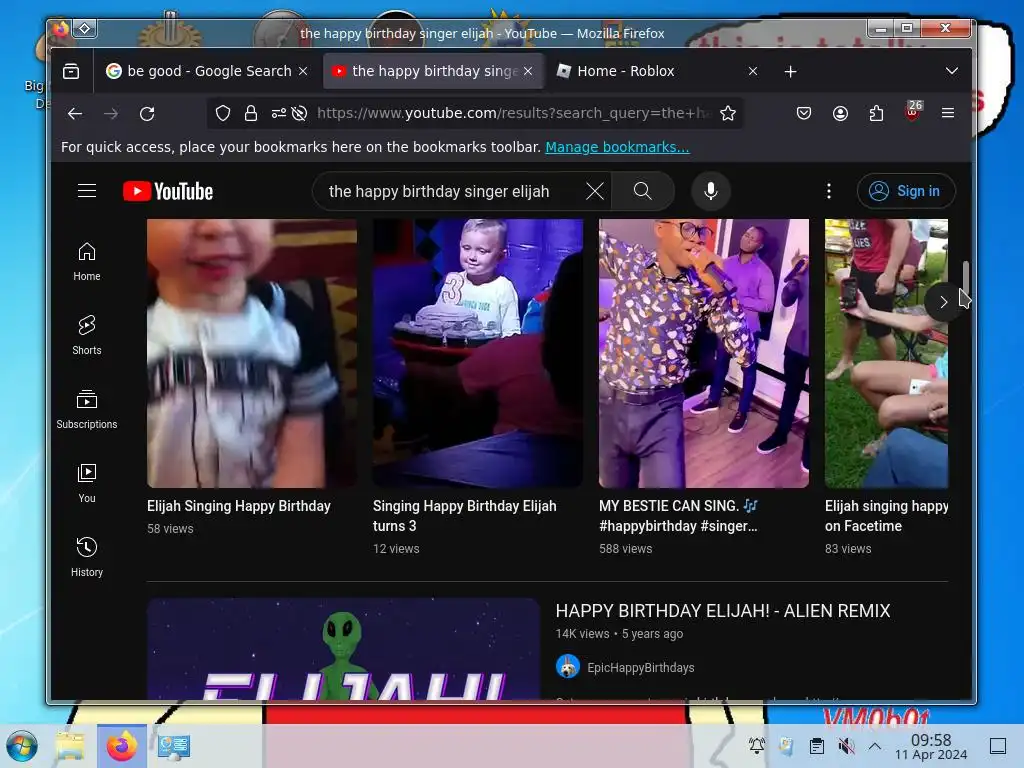Click the Manage bookmarks link
Viewport: 1024px width, 768px height.
tap(617, 147)
